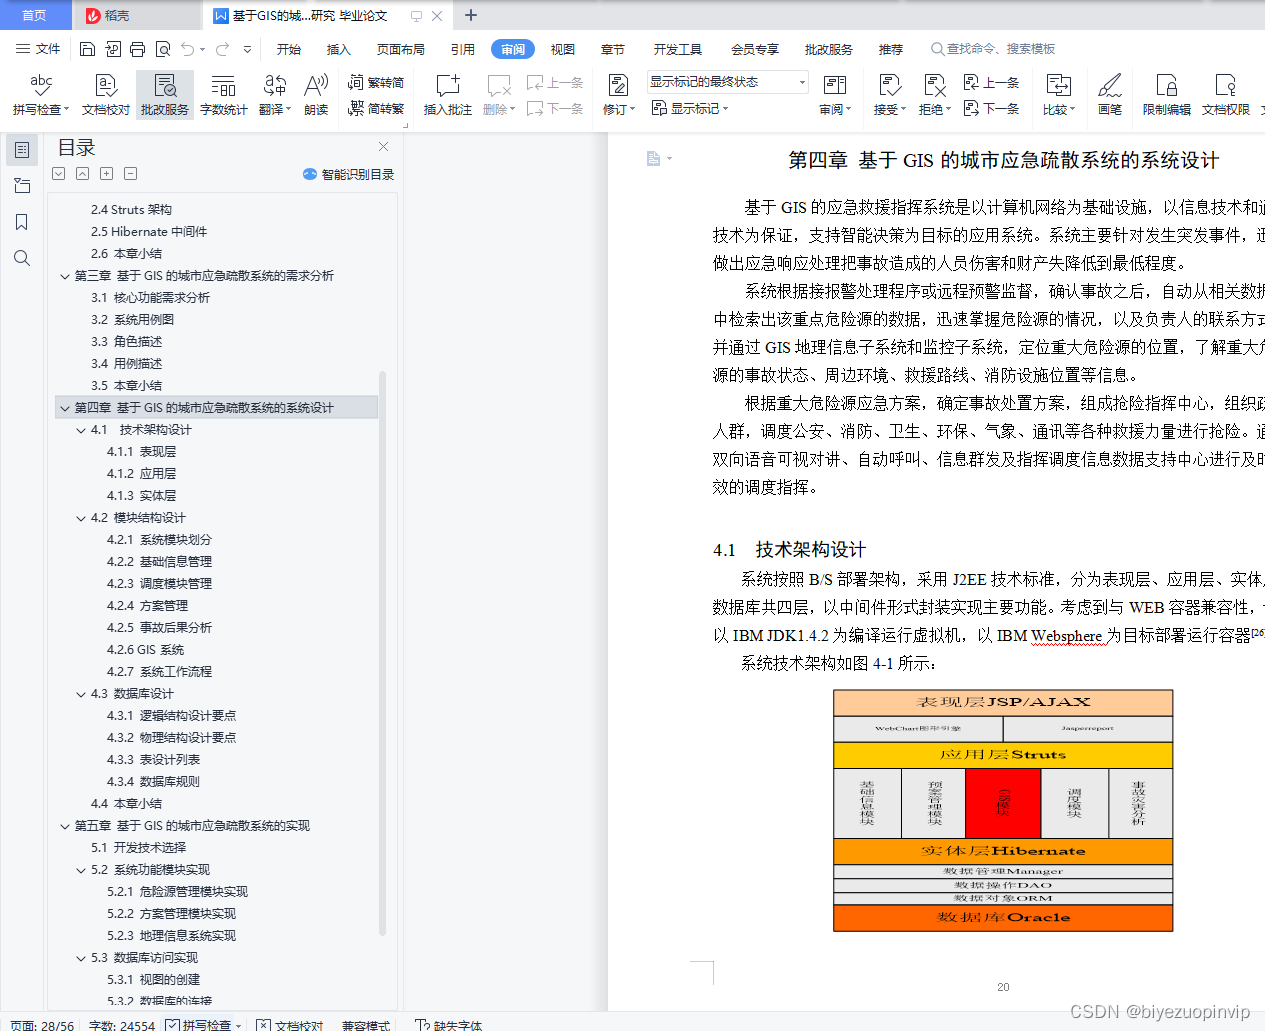Open the 开发工具 ribbon tab
Image resolution: width=1265 pixels, height=1031 pixels.
678,49
